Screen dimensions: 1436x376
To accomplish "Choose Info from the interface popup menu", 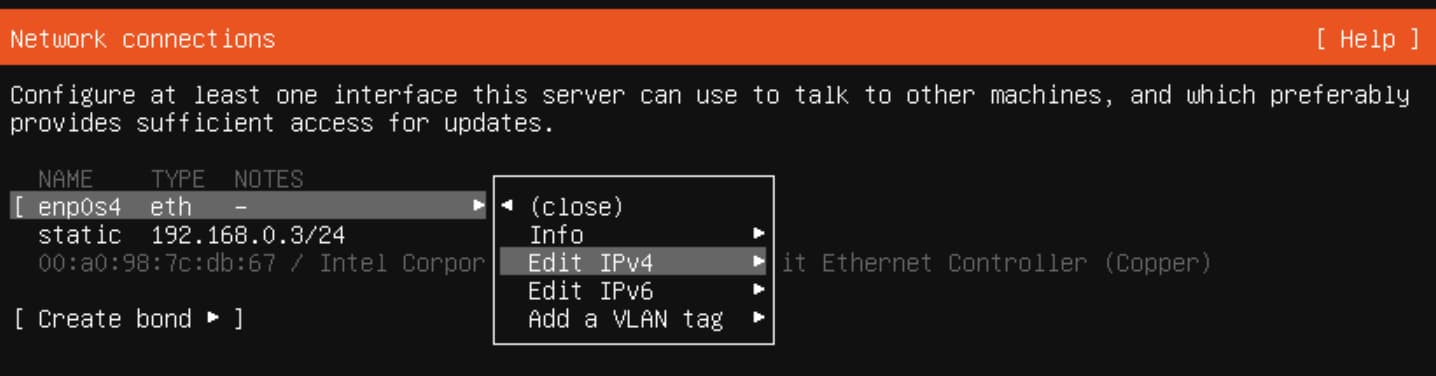I will click(632, 235).
